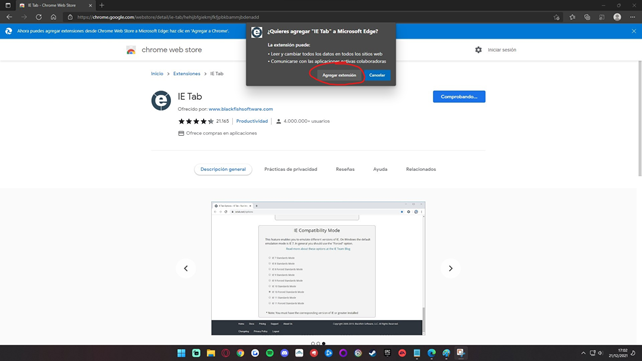Open the blackfishsoftware.com developer link
The image size is (642, 361).
click(241, 109)
